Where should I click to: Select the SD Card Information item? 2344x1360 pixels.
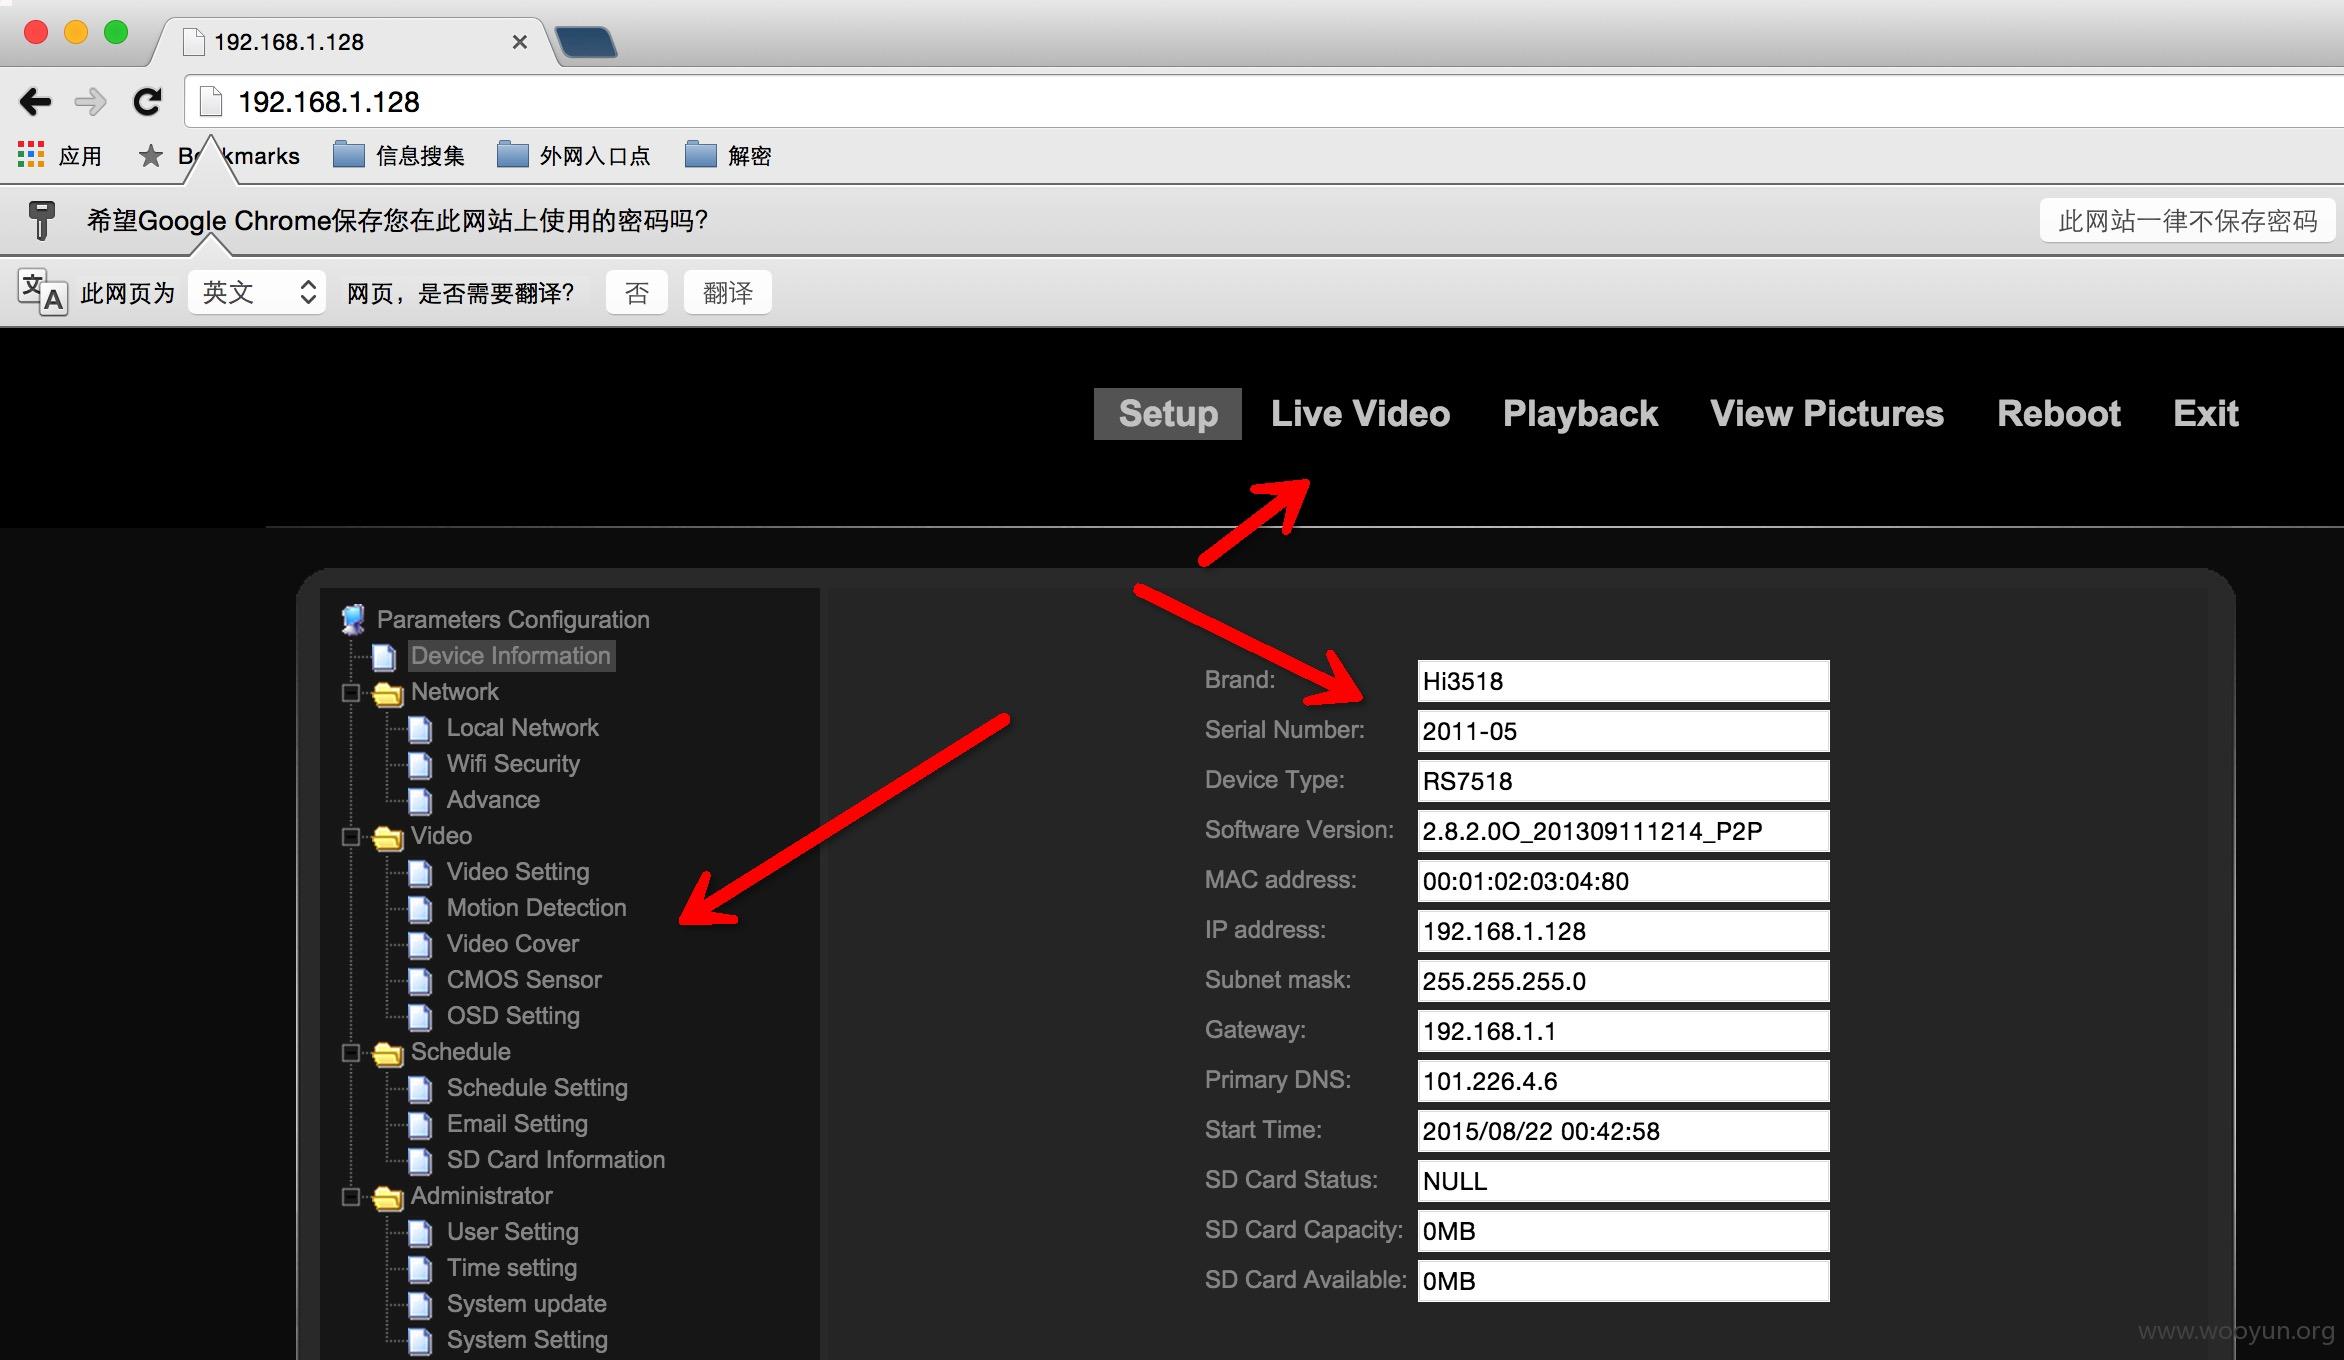556,1159
